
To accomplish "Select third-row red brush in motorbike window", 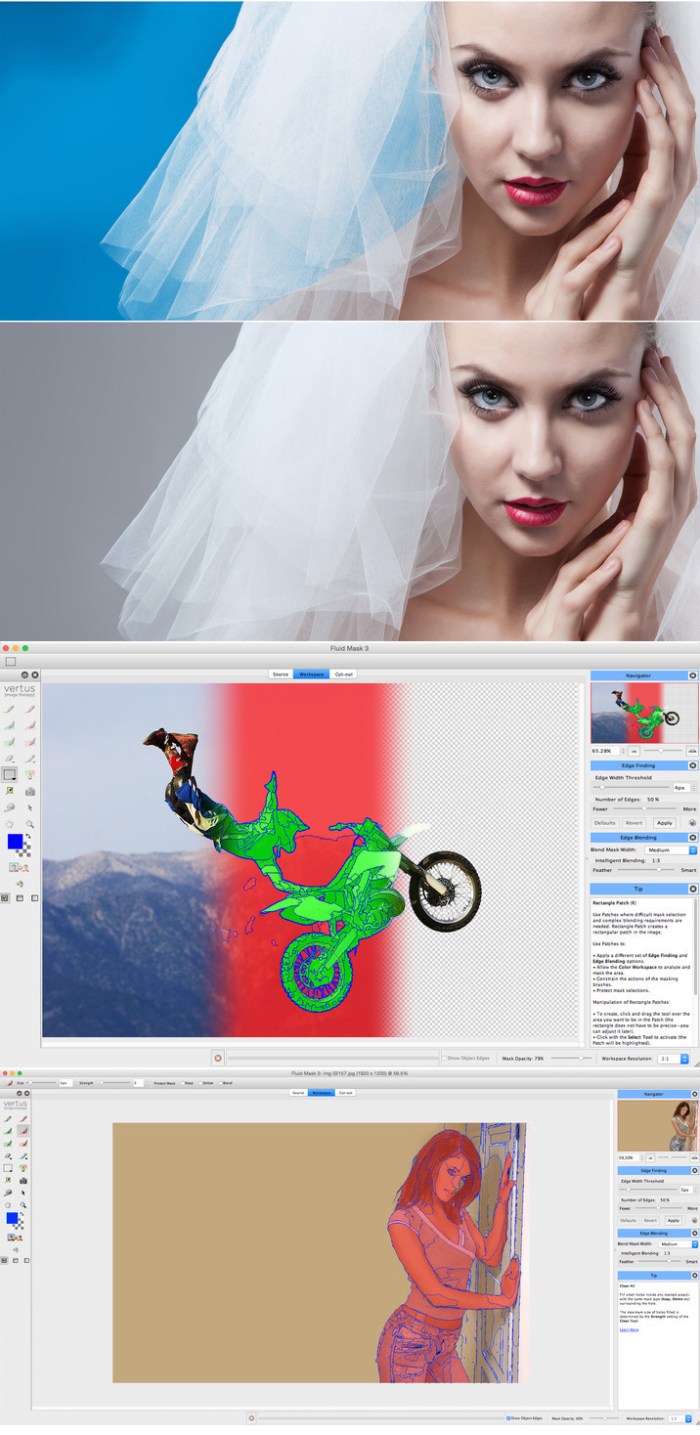I will coord(30,742).
